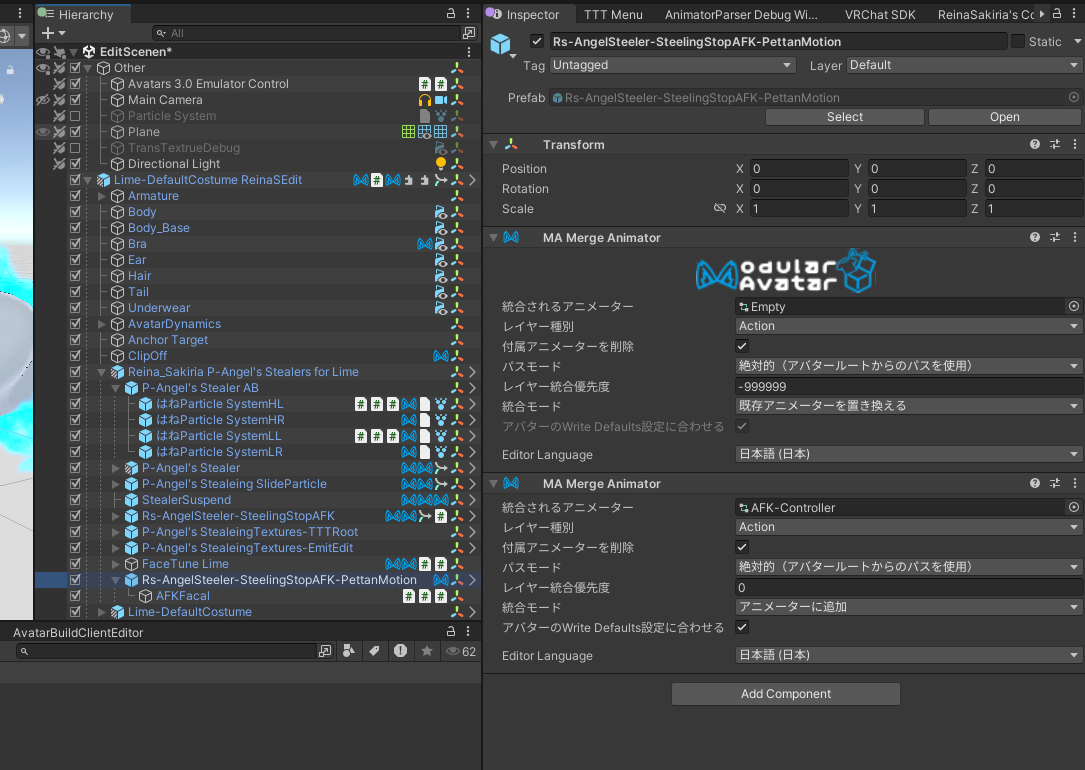Open help for the Transform component
The height and width of the screenshot is (770, 1085).
(x=1034, y=145)
